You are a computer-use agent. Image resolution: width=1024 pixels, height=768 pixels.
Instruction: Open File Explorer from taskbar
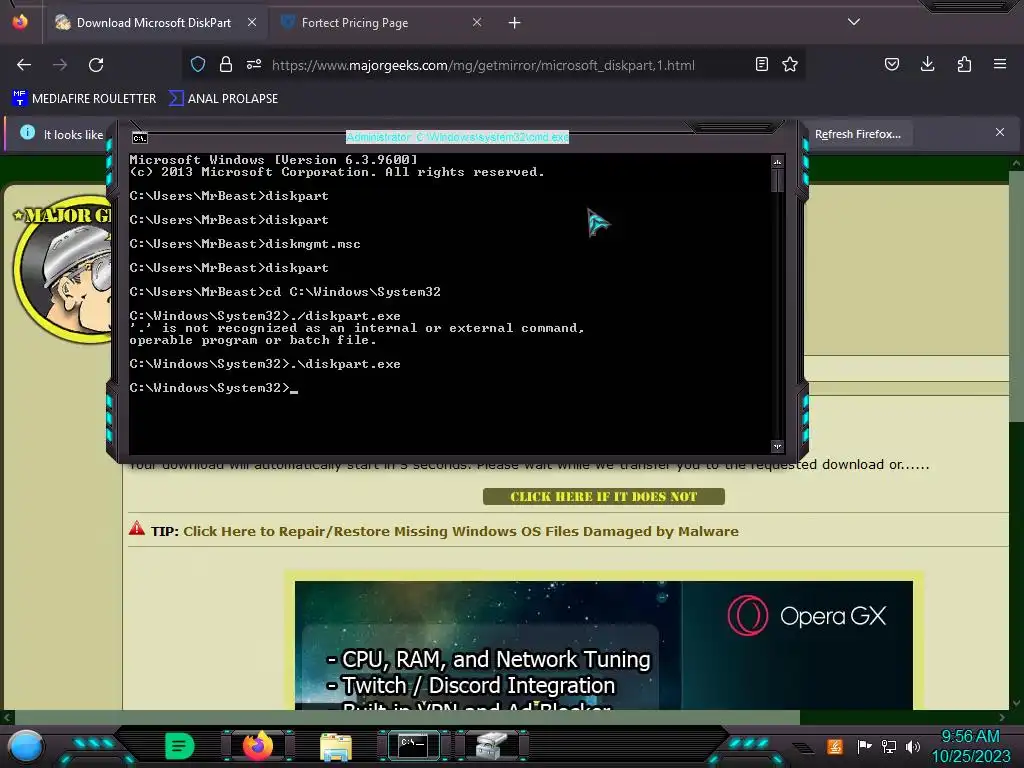[x=336, y=746]
